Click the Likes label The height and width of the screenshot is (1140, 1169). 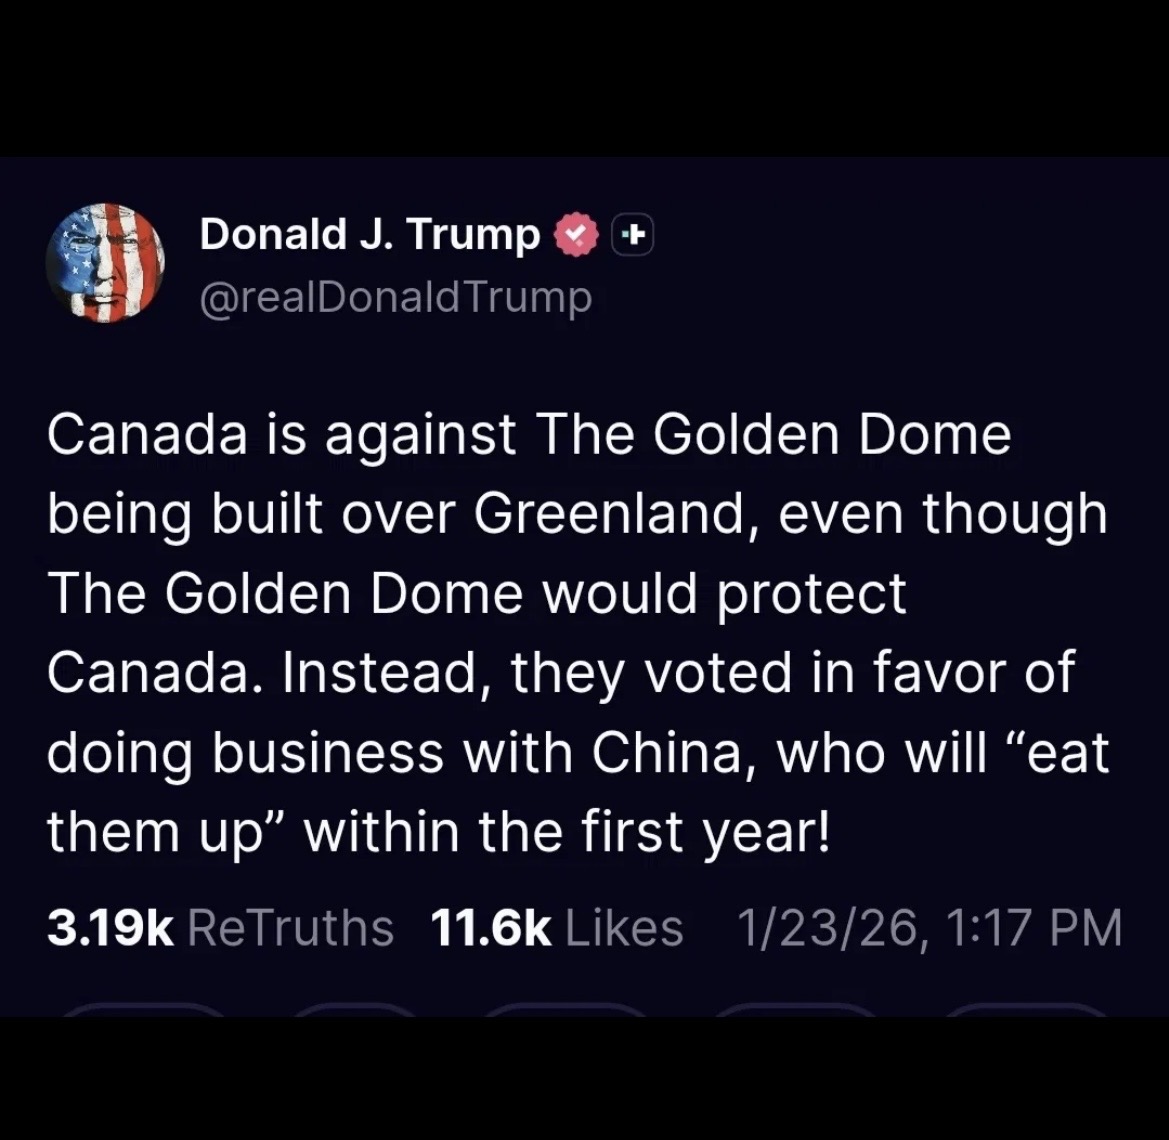coord(624,927)
